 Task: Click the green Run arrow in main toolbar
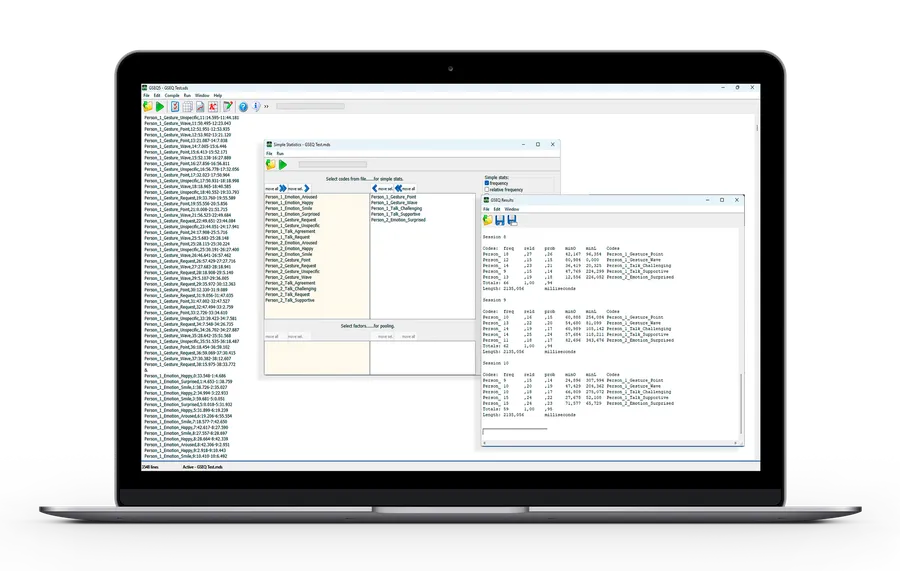click(160, 107)
